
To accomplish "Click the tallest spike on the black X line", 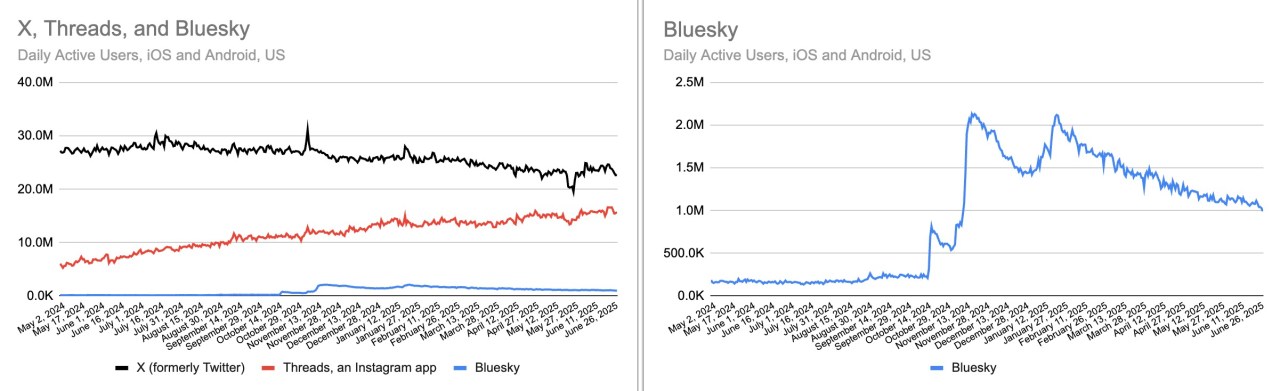I will (x=308, y=124).
